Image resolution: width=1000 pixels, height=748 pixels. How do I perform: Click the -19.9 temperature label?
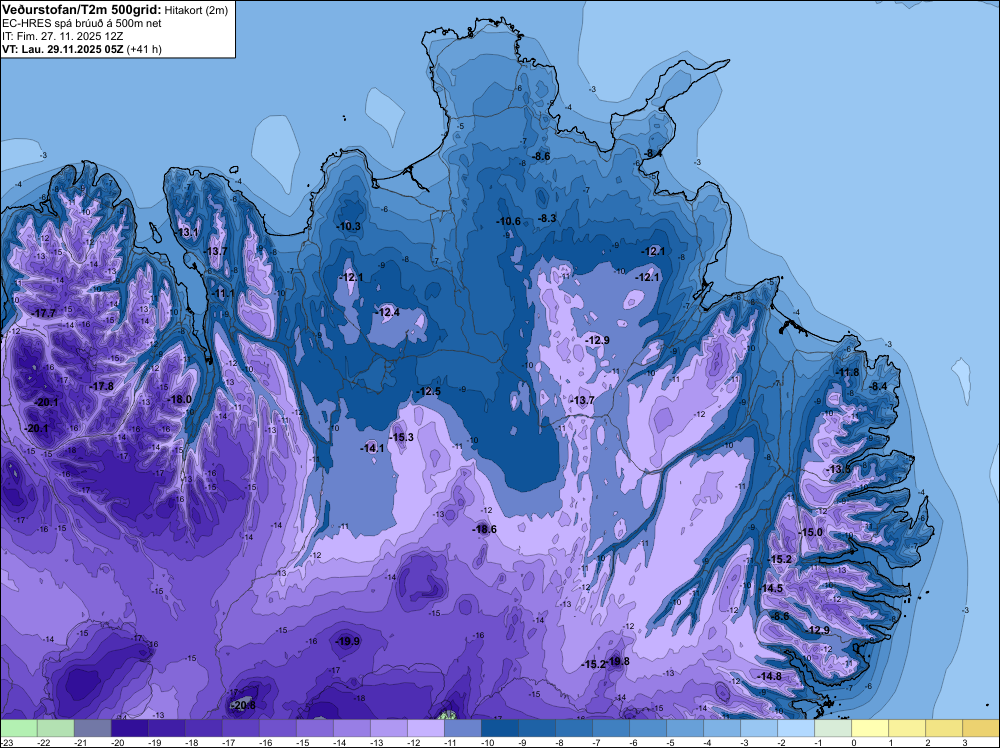pos(348,641)
